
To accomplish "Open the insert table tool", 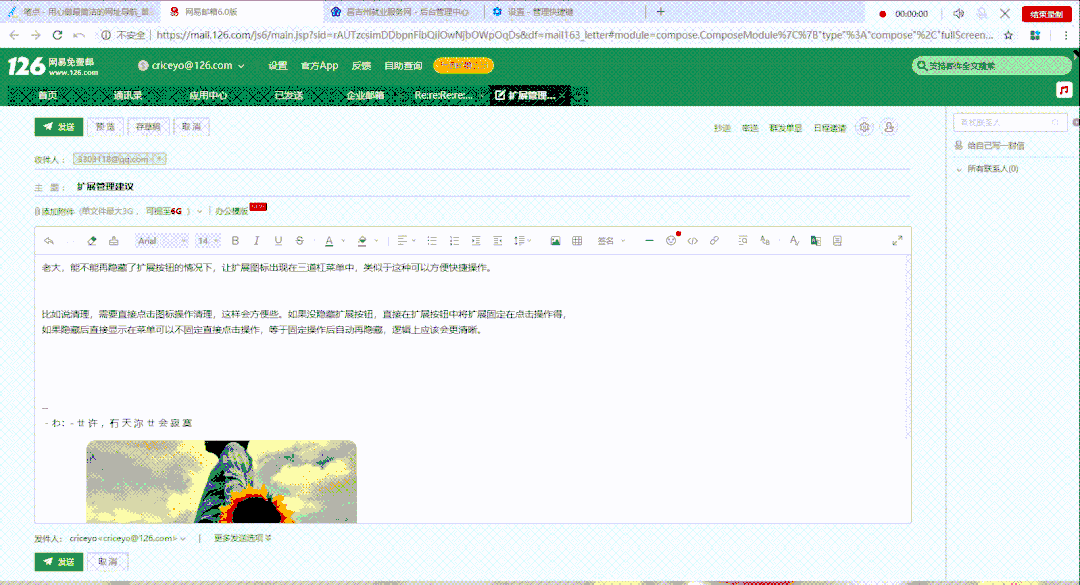I will [577, 240].
